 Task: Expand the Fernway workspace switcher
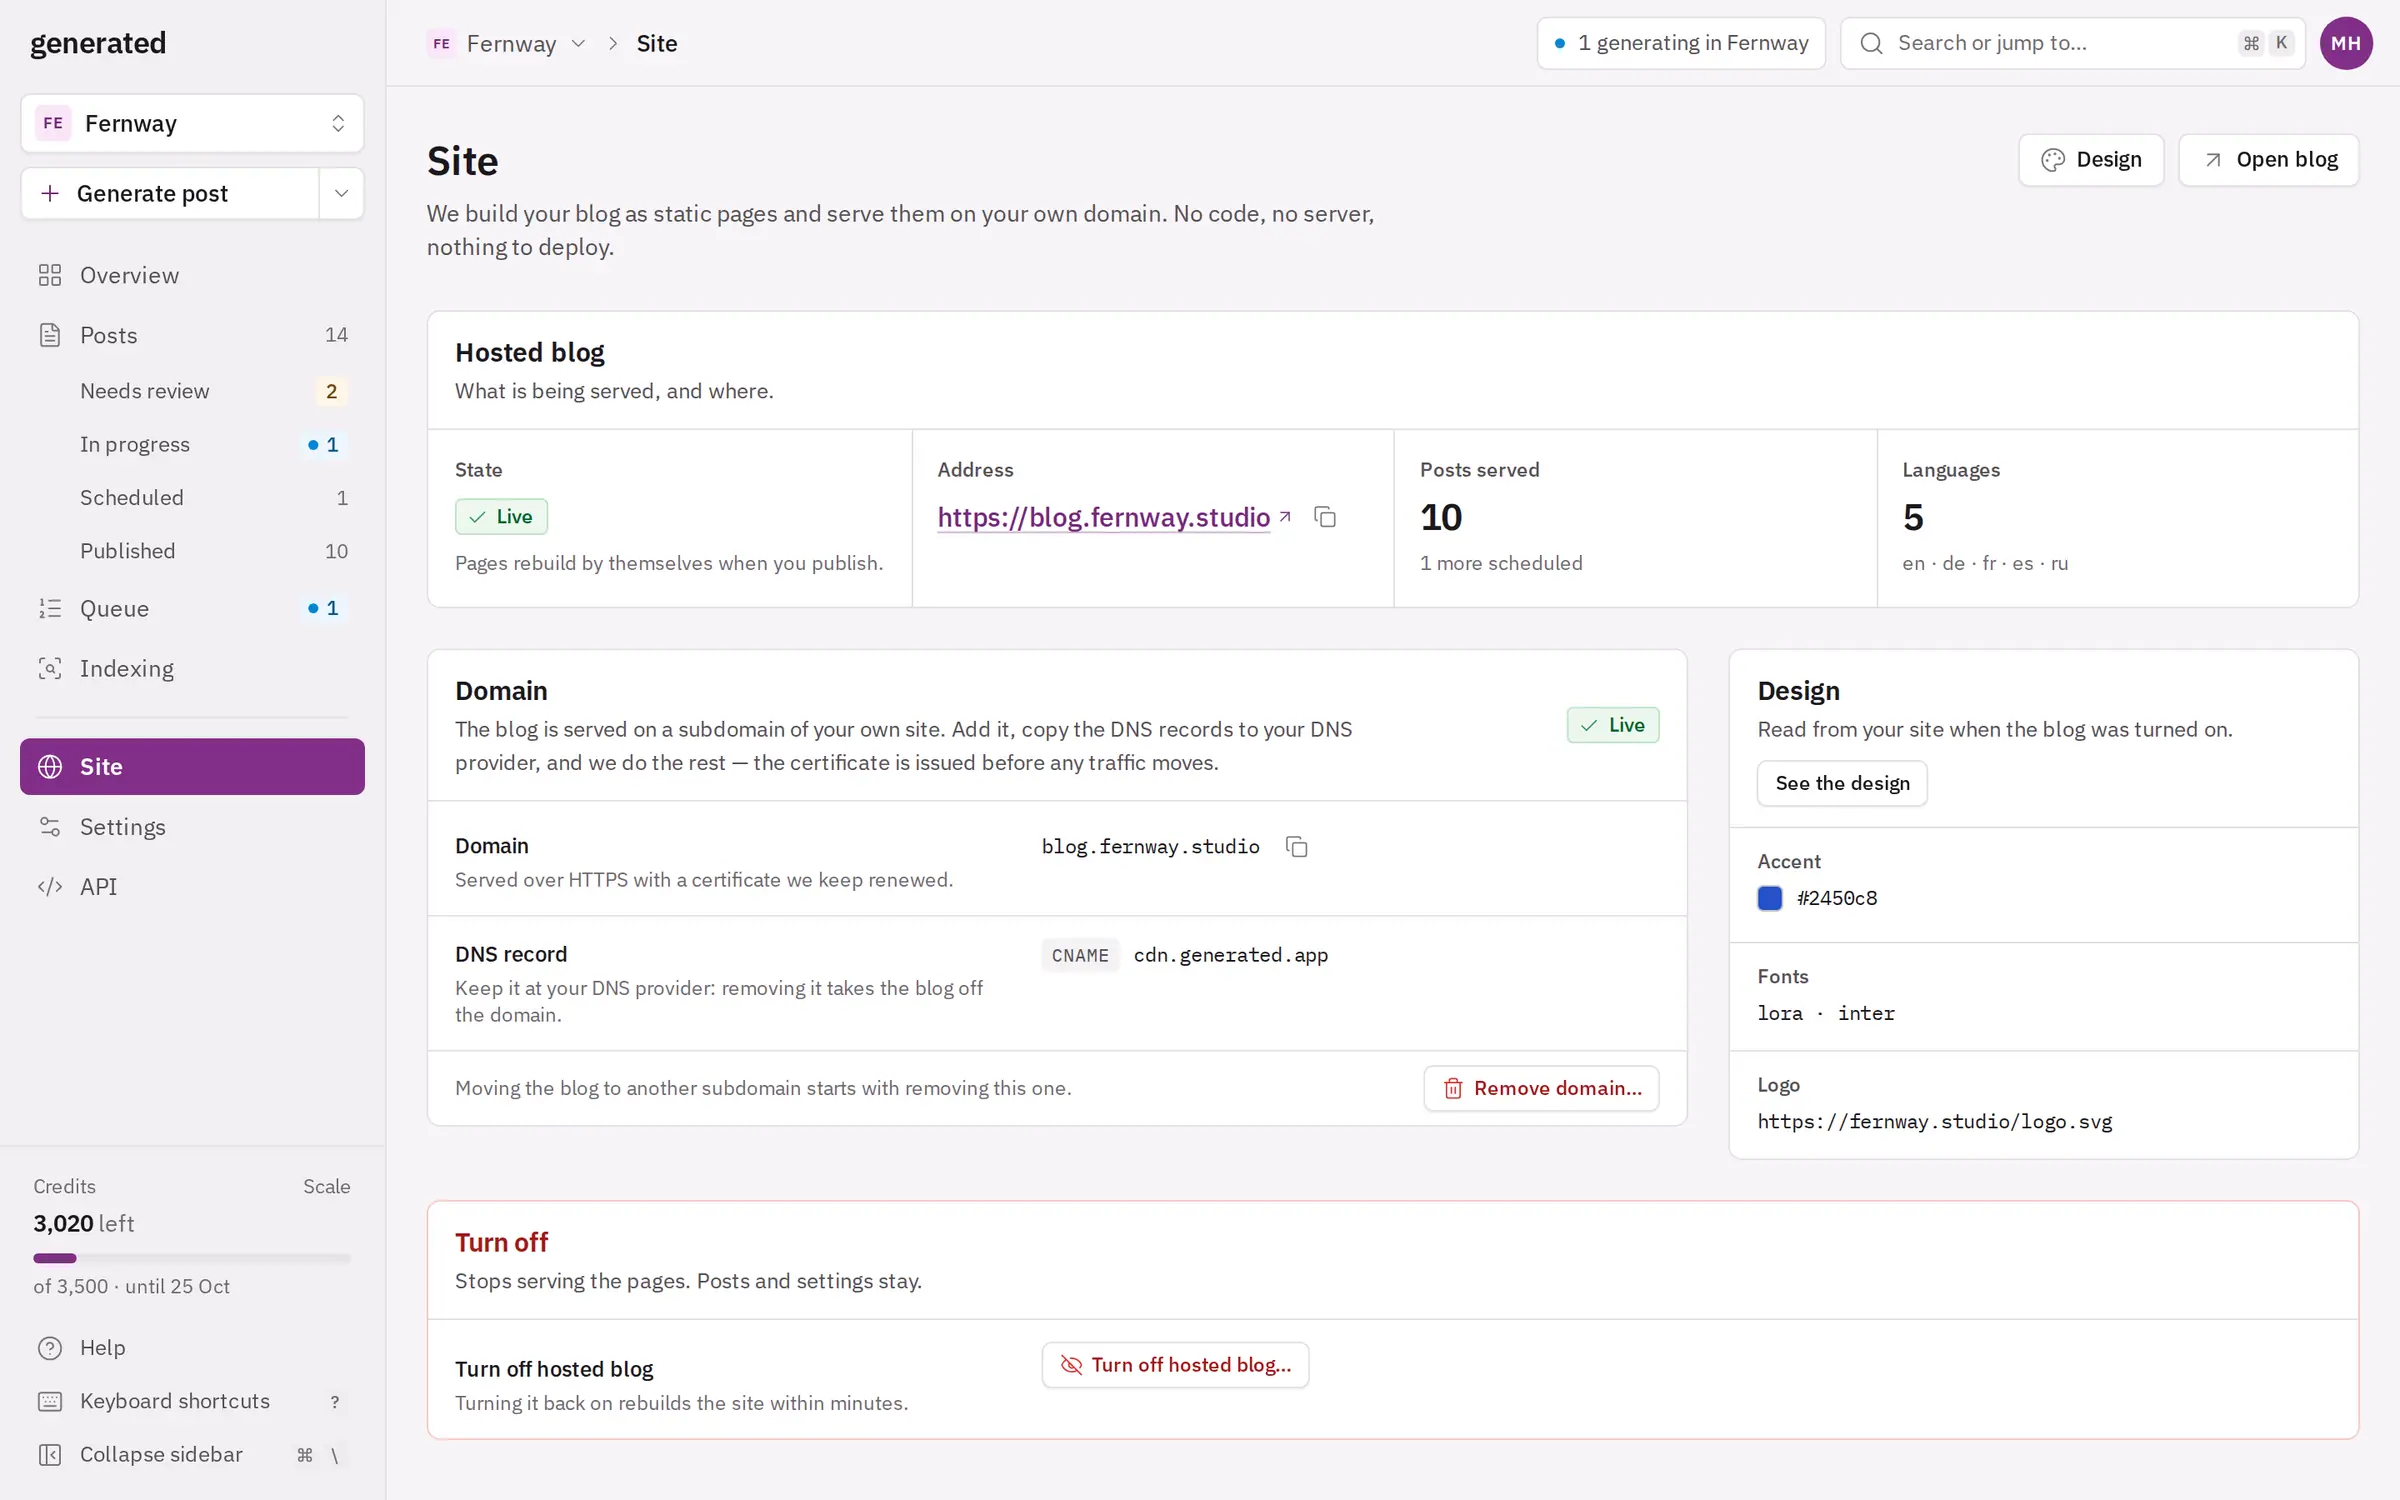(192, 123)
